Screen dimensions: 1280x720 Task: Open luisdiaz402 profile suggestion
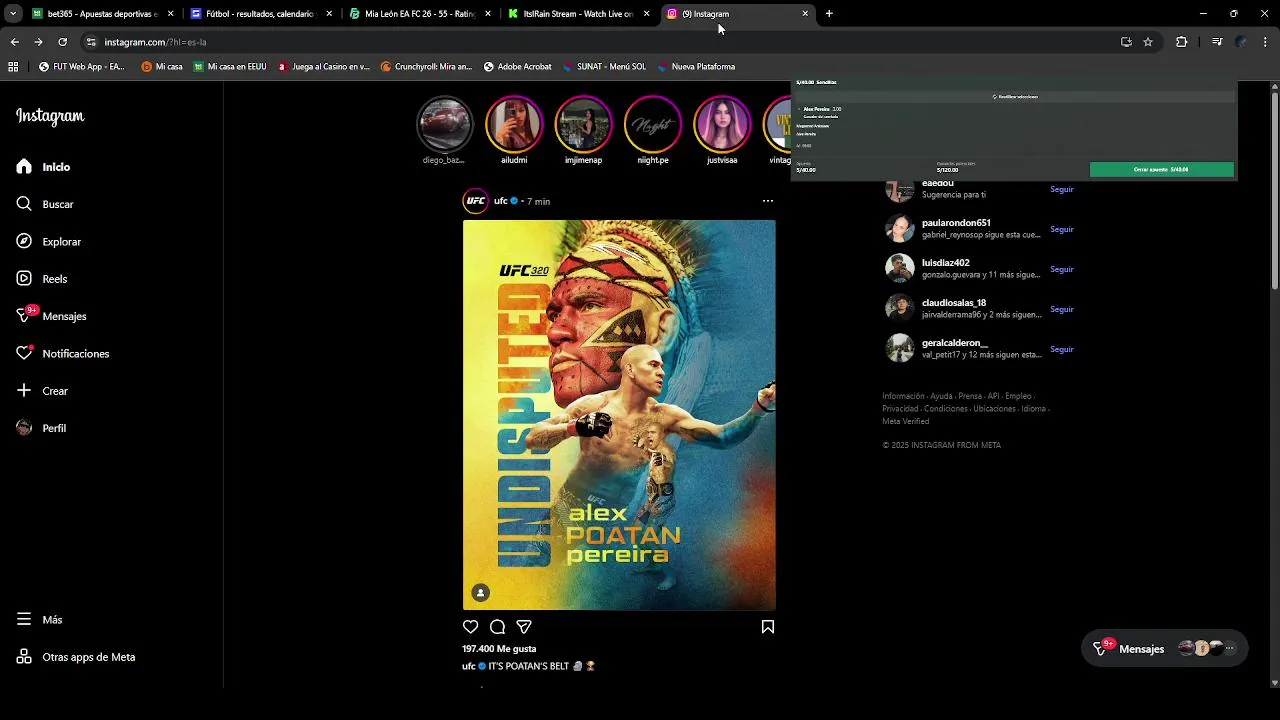pyautogui.click(x=945, y=263)
